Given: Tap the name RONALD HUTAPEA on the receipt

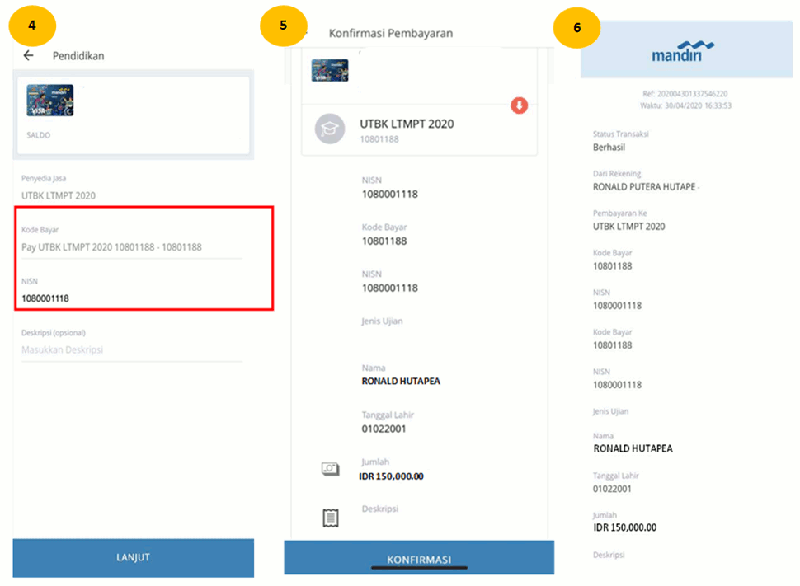Looking at the screenshot, I should [633, 449].
